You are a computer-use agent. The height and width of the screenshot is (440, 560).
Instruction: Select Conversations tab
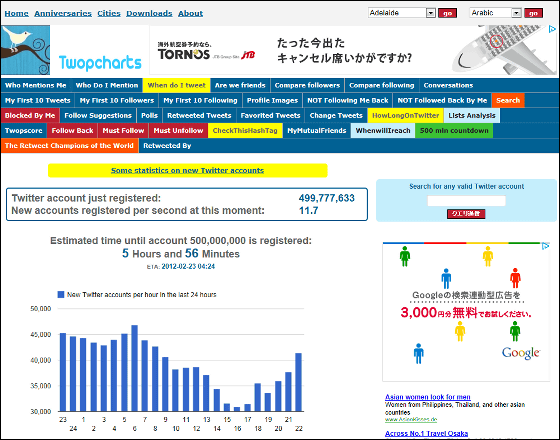448,85
